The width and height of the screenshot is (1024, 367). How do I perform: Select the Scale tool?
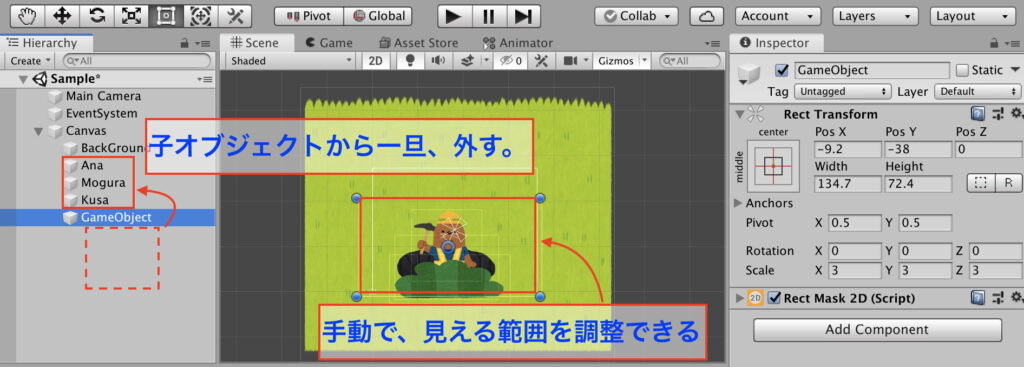pos(131,16)
